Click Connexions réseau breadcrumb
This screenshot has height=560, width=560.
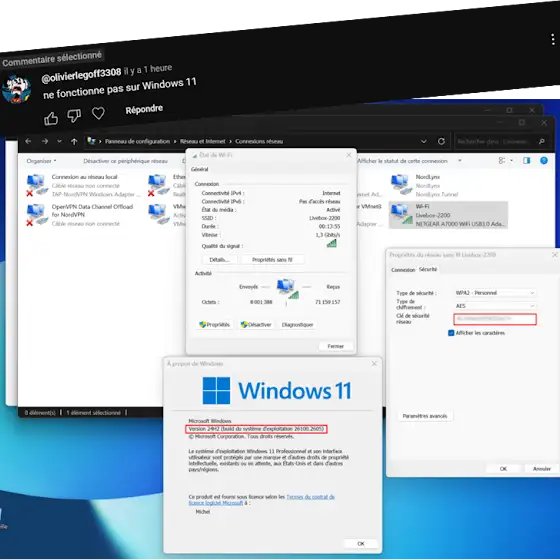pyautogui.click(x=259, y=141)
